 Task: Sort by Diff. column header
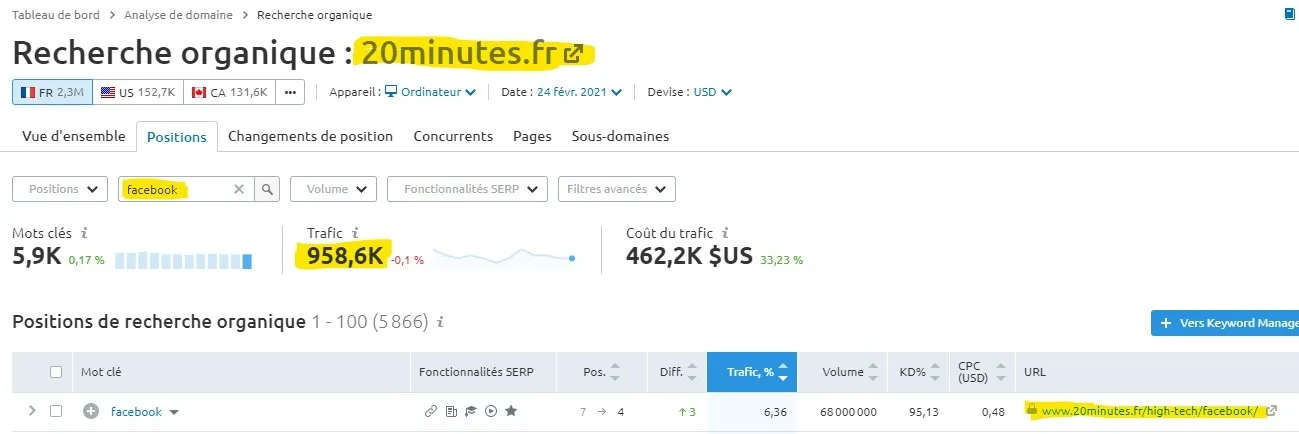(676, 372)
